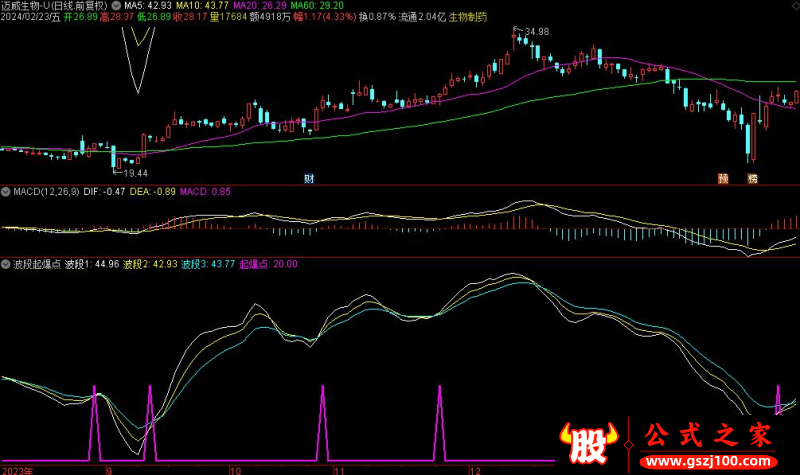Click the DIF: -0.47 value
Screen dimensions: 800x475
pos(104,192)
